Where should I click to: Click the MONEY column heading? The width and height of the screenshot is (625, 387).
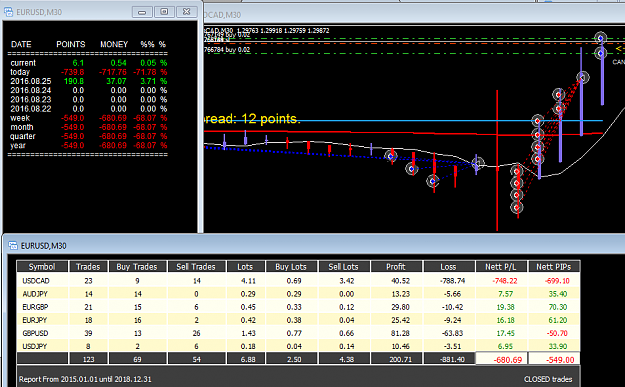coord(114,44)
